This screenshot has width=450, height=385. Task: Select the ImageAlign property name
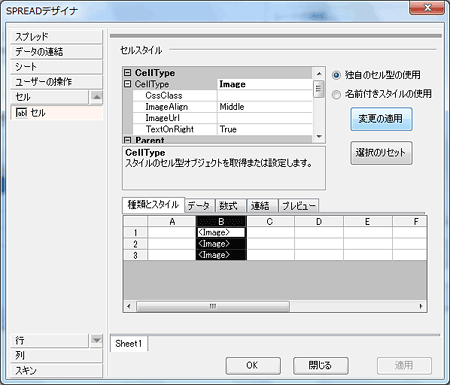167,107
